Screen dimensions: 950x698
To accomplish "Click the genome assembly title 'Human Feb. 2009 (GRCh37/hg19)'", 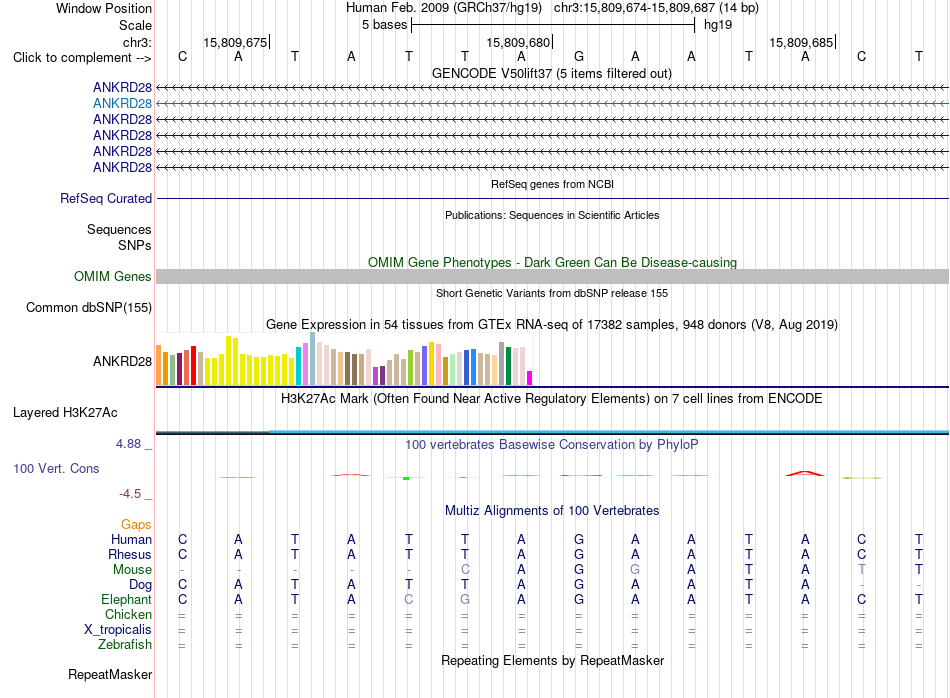I will click(443, 8).
